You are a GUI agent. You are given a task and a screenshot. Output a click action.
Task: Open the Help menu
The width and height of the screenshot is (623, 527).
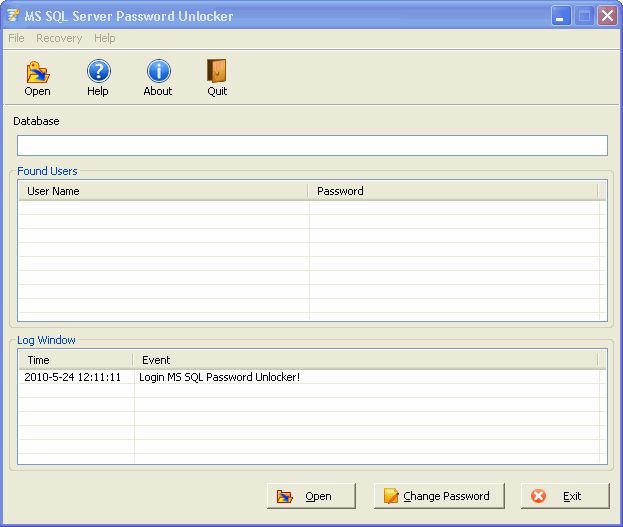pyautogui.click(x=105, y=38)
